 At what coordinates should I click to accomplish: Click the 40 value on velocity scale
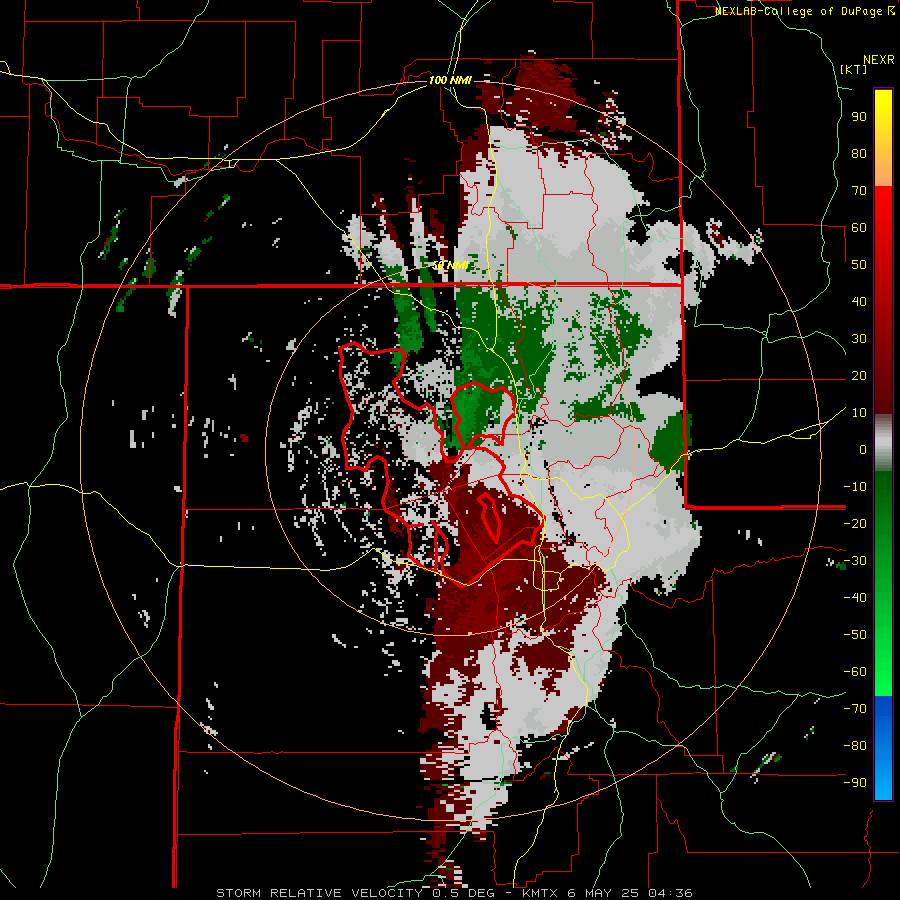click(x=859, y=301)
